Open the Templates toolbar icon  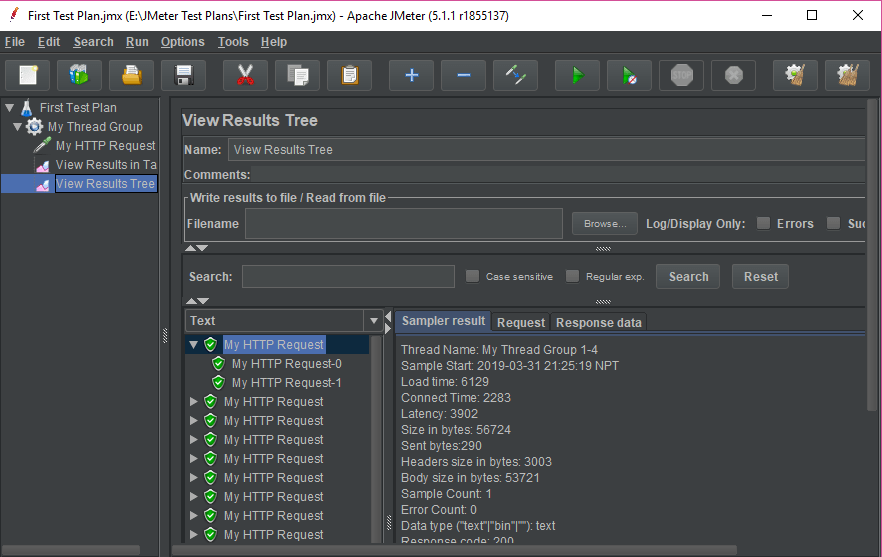pos(79,75)
